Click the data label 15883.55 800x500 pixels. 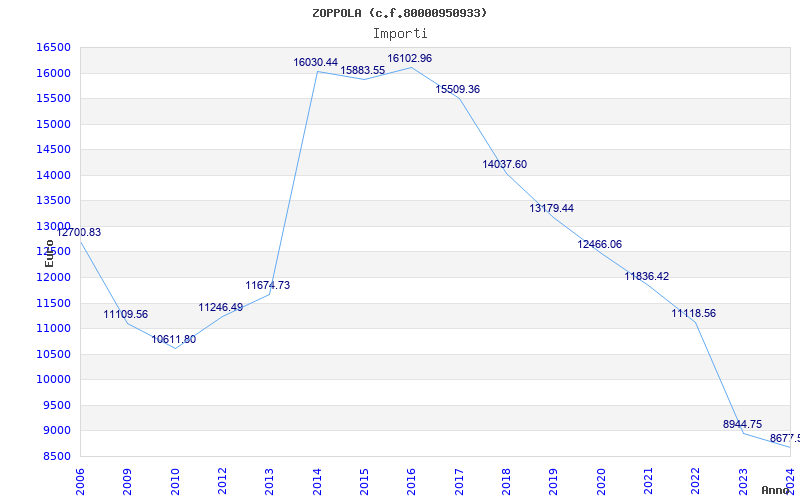[362, 70]
